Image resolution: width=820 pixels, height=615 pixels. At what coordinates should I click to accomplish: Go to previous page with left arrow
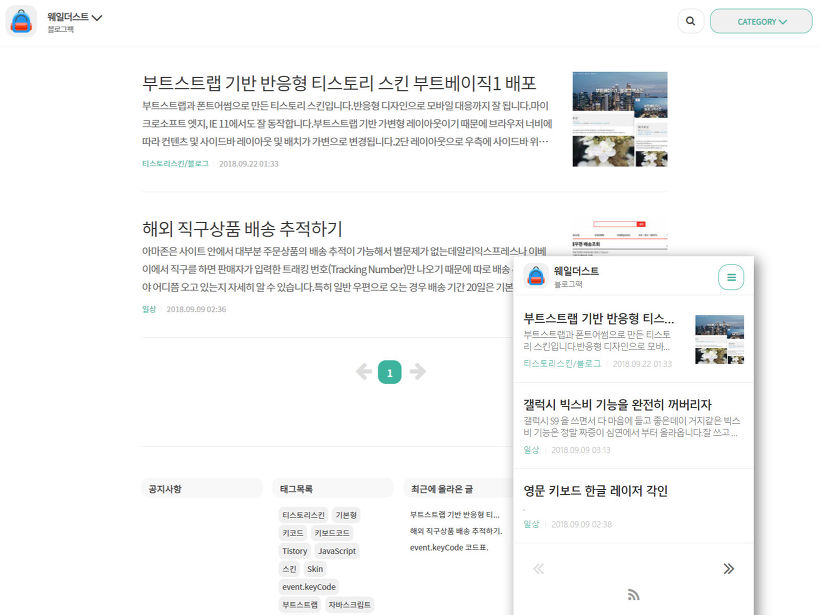coord(364,372)
